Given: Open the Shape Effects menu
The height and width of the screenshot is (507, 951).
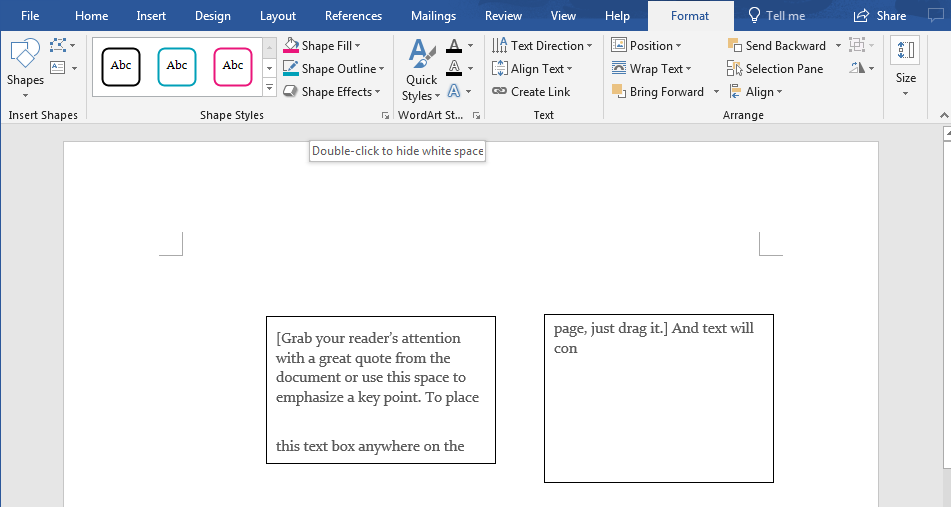Looking at the screenshot, I should (332, 92).
